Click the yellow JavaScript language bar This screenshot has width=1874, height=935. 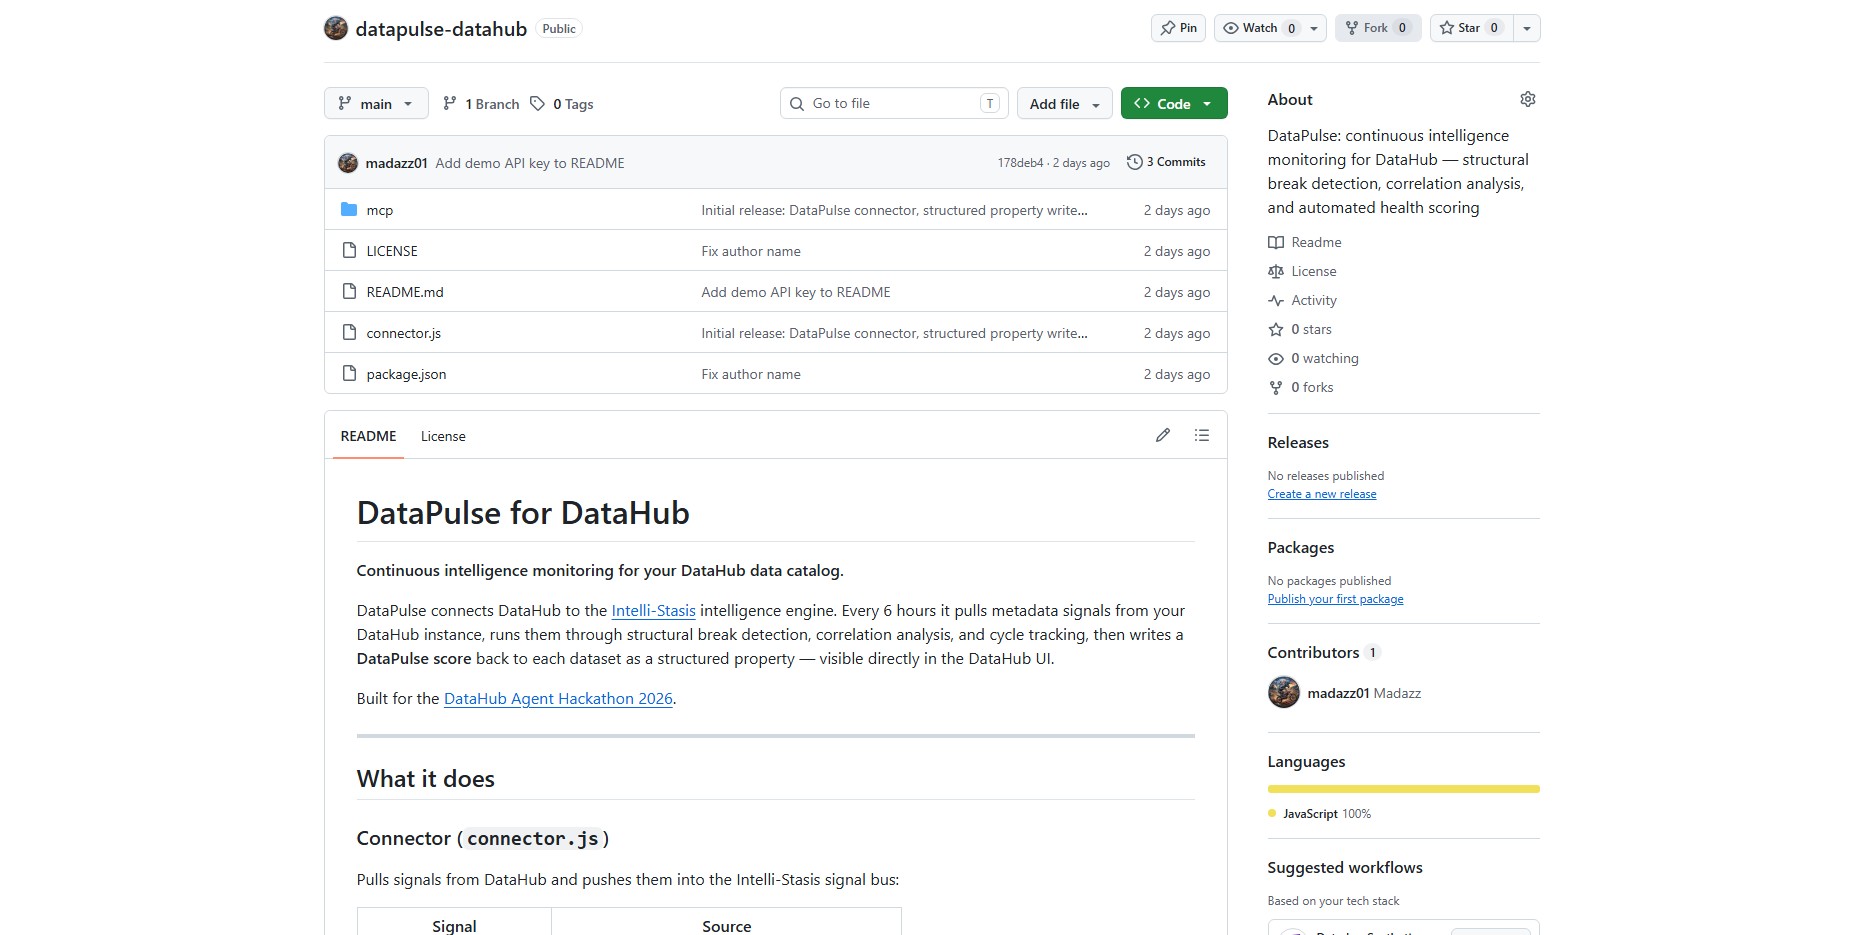click(x=1403, y=789)
